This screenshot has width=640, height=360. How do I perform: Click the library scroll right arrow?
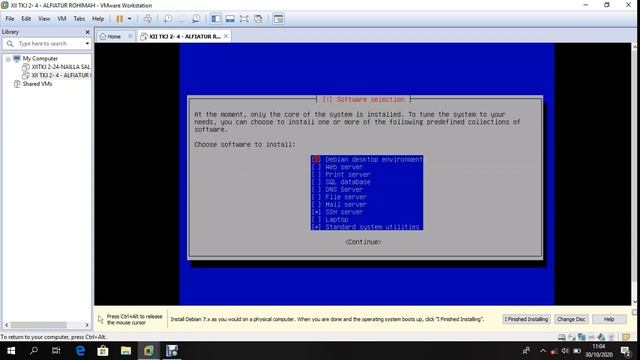pos(87,325)
